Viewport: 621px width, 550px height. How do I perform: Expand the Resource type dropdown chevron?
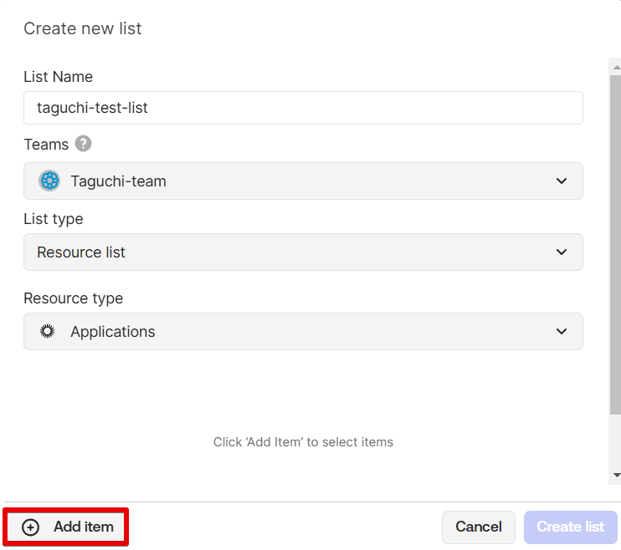(x=560, y=332)
